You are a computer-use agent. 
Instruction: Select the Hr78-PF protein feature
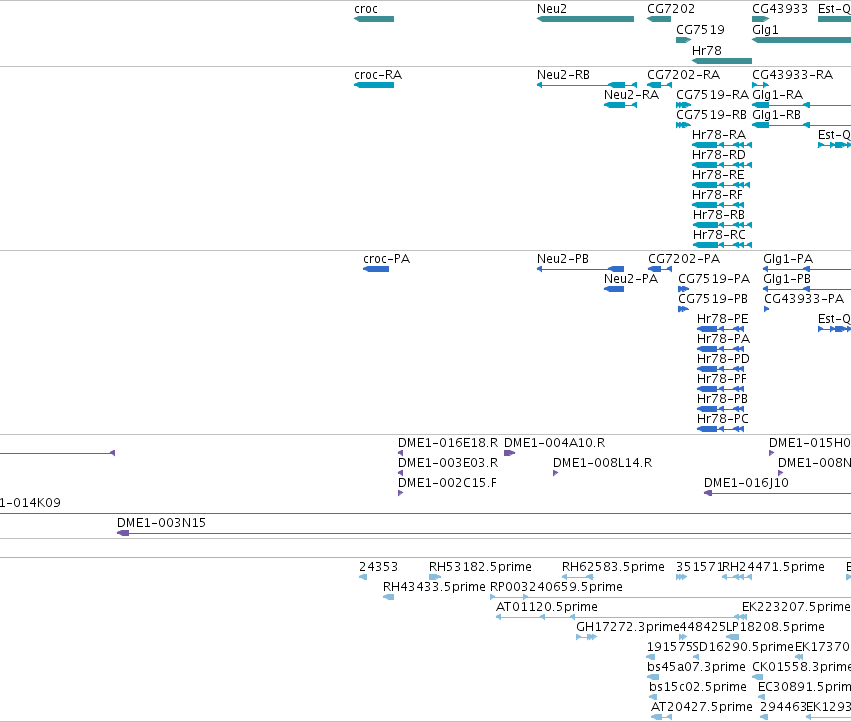click(x=720, y=389)
